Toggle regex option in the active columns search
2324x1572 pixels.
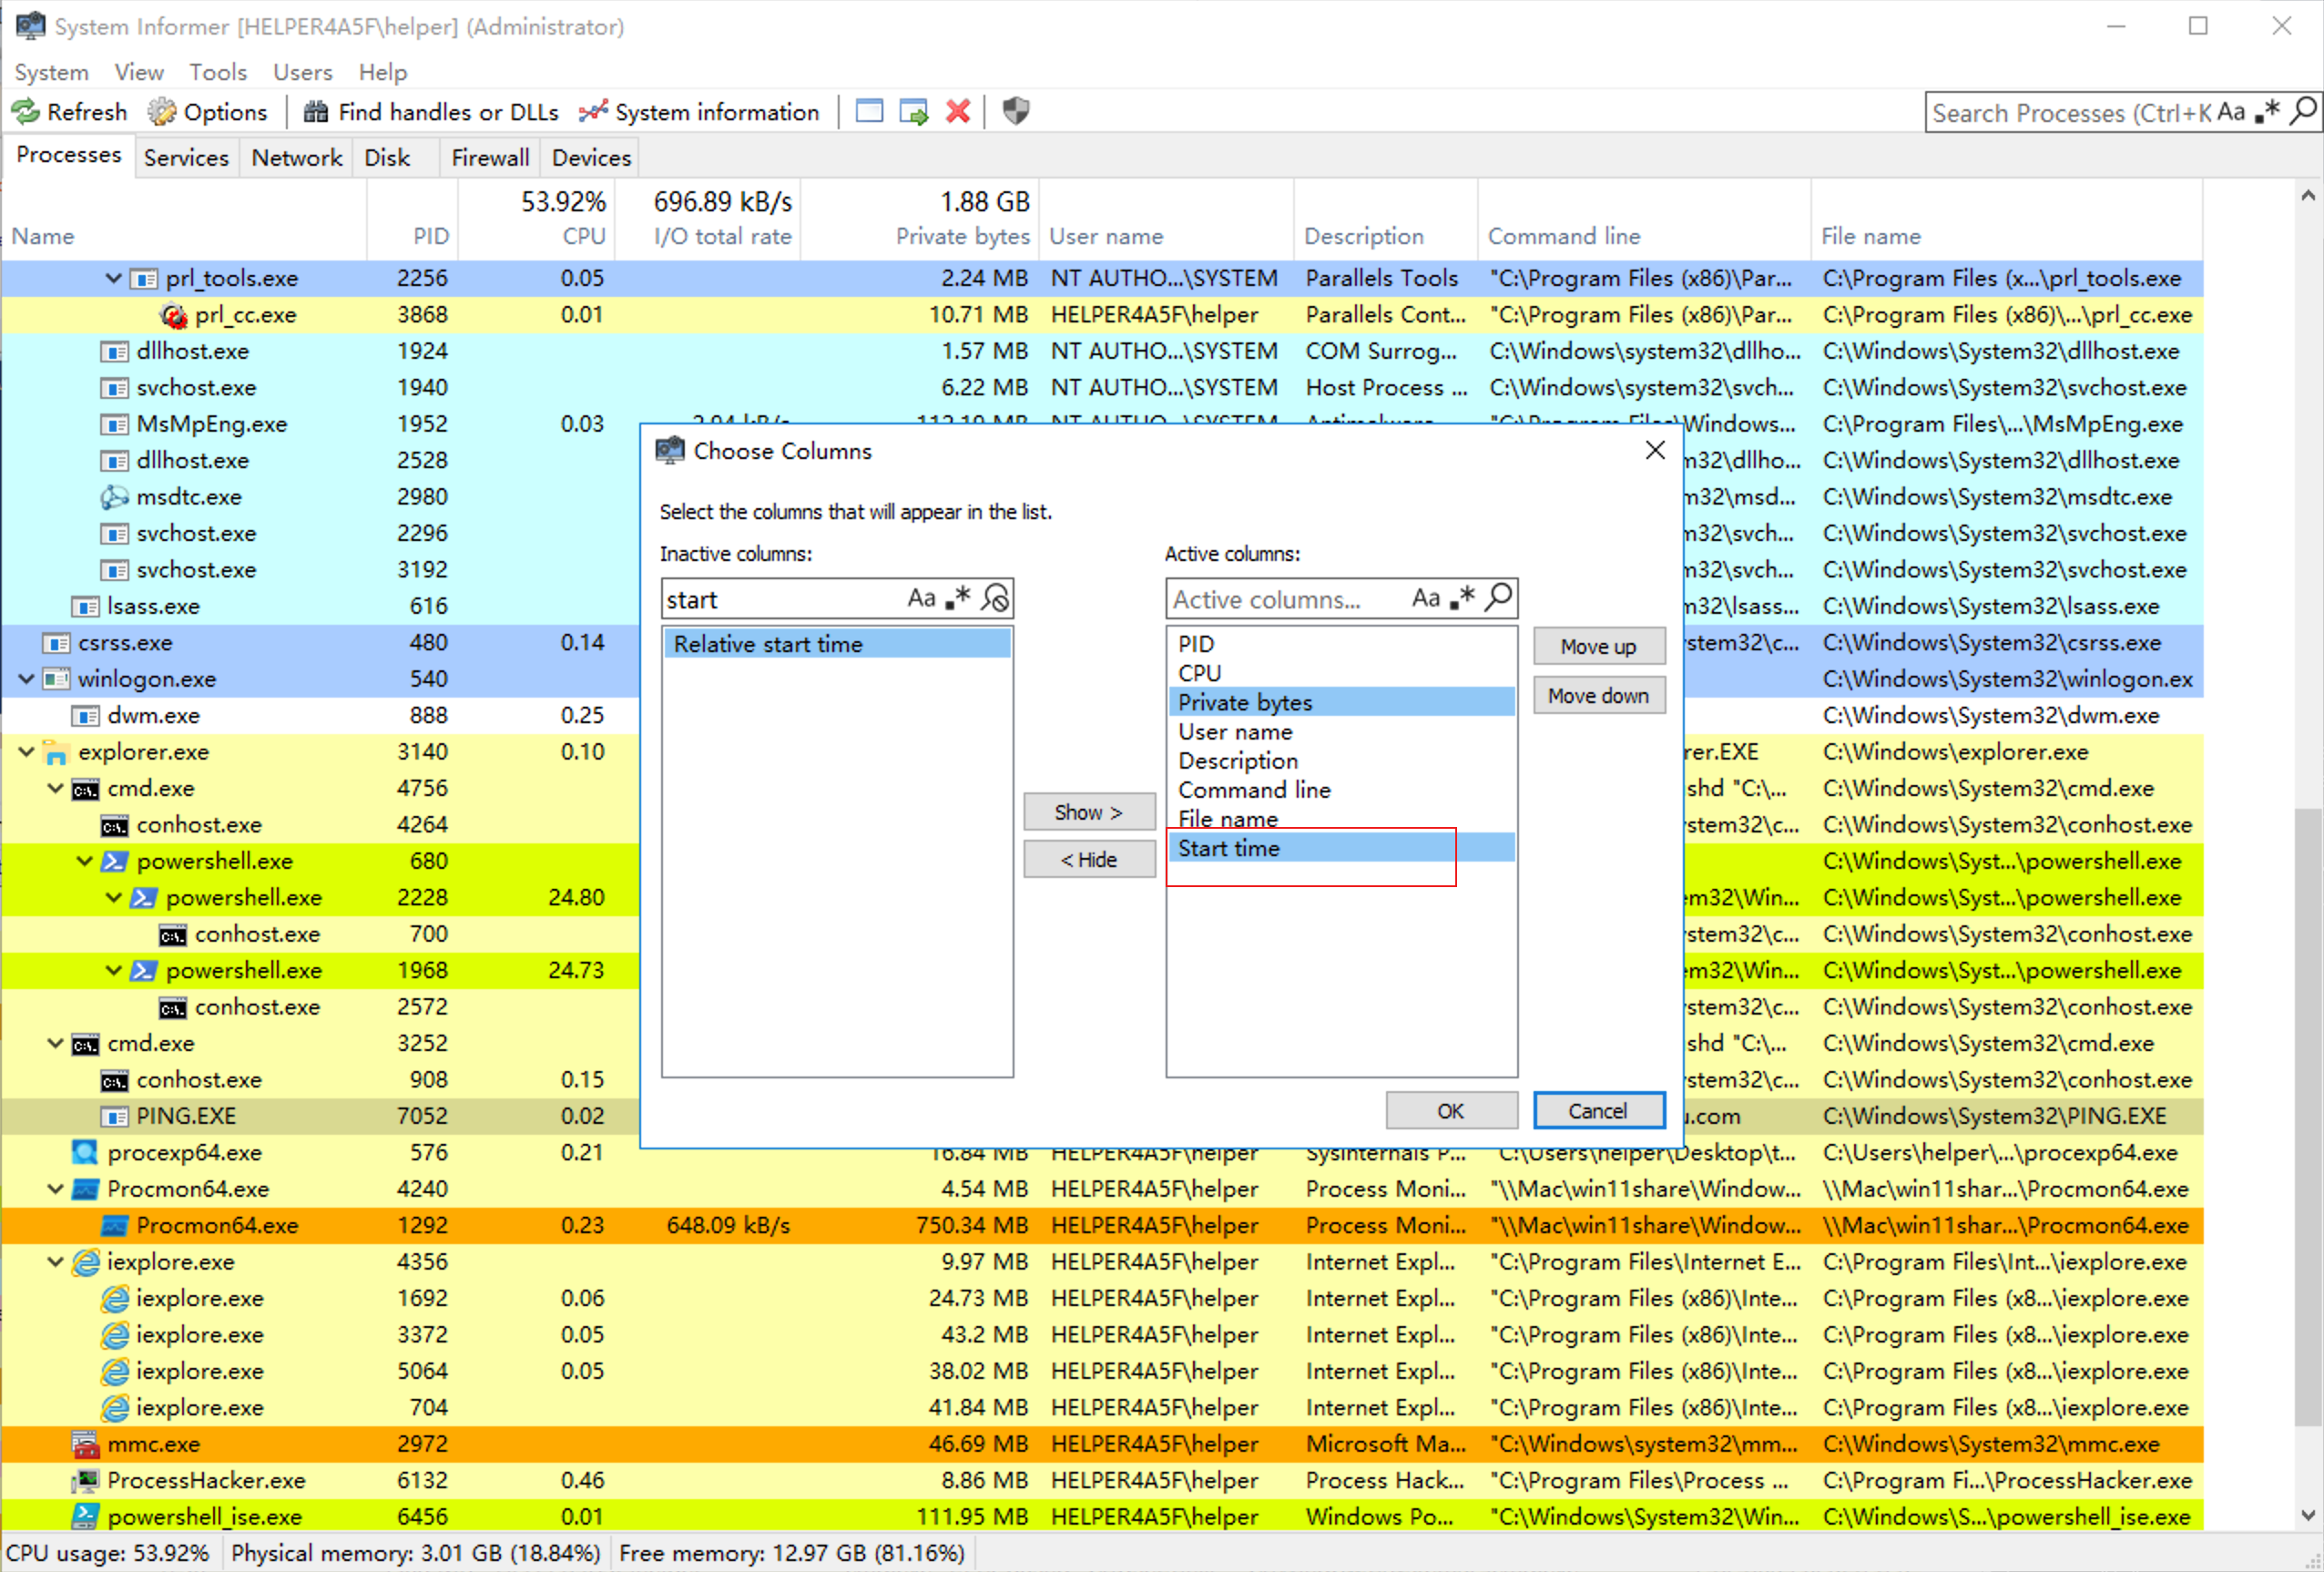click(1462, 598)
